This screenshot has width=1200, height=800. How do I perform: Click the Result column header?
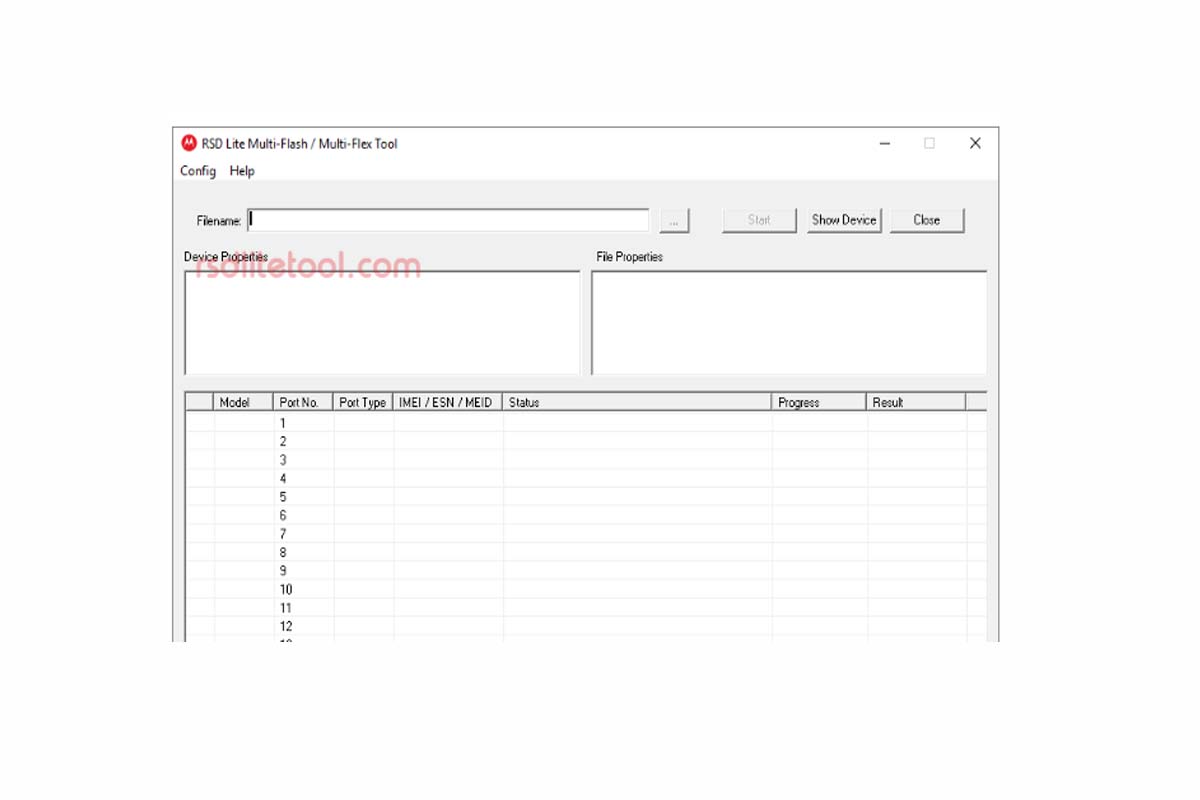[x=916, y=402]
